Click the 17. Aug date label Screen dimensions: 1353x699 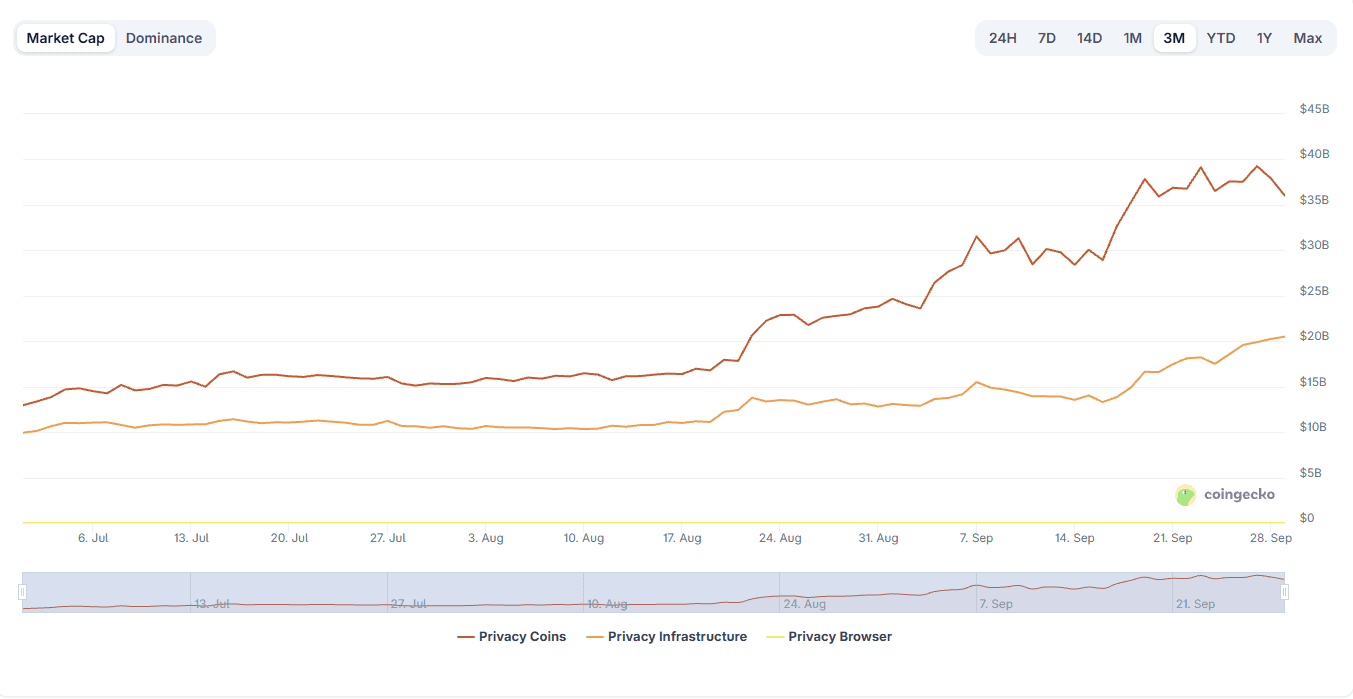click(x=682, y=538)
